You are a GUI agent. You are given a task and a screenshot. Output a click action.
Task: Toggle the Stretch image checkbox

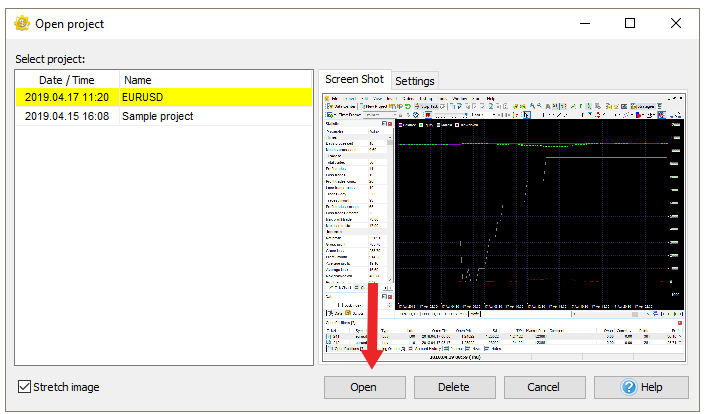(25, 387)
